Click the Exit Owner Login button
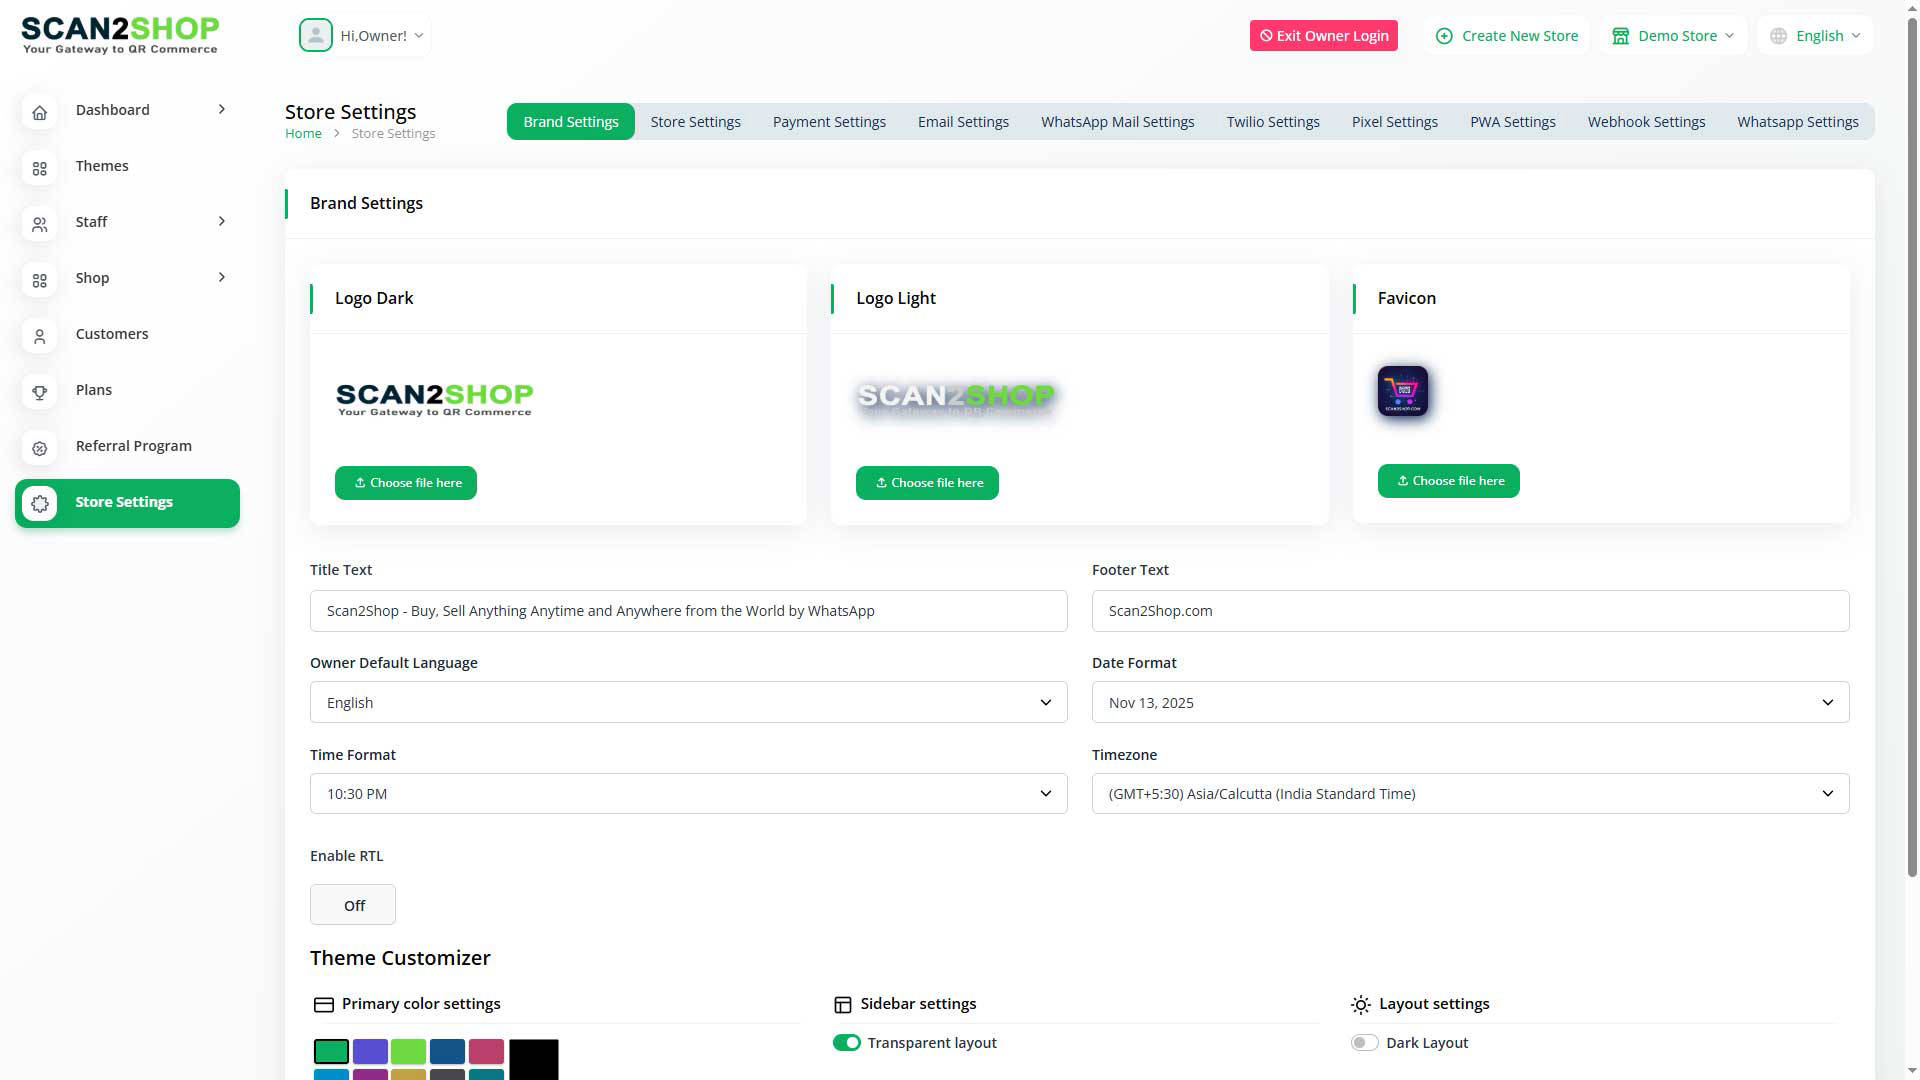Viewport: 1920px width, 1080px height. pos(1323,36)
